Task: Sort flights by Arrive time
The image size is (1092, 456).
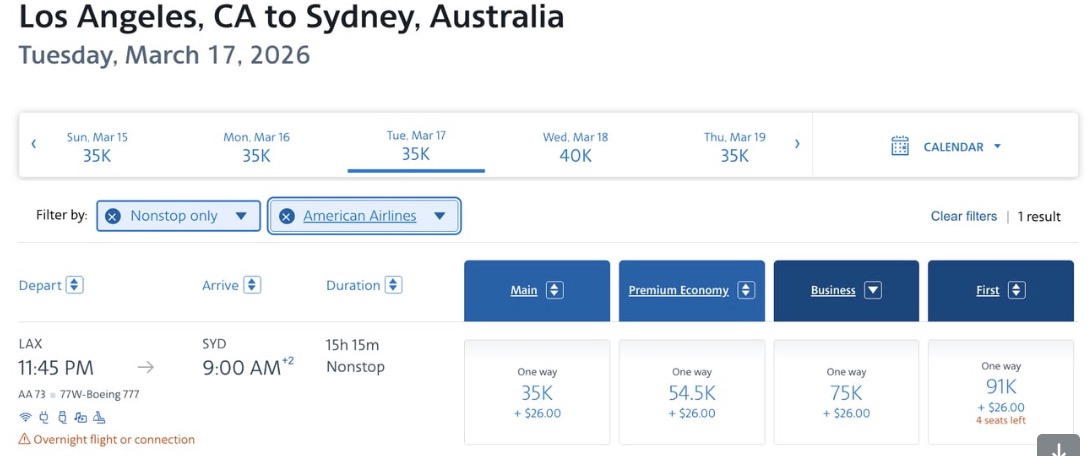Action: click(x=252, y=285)
